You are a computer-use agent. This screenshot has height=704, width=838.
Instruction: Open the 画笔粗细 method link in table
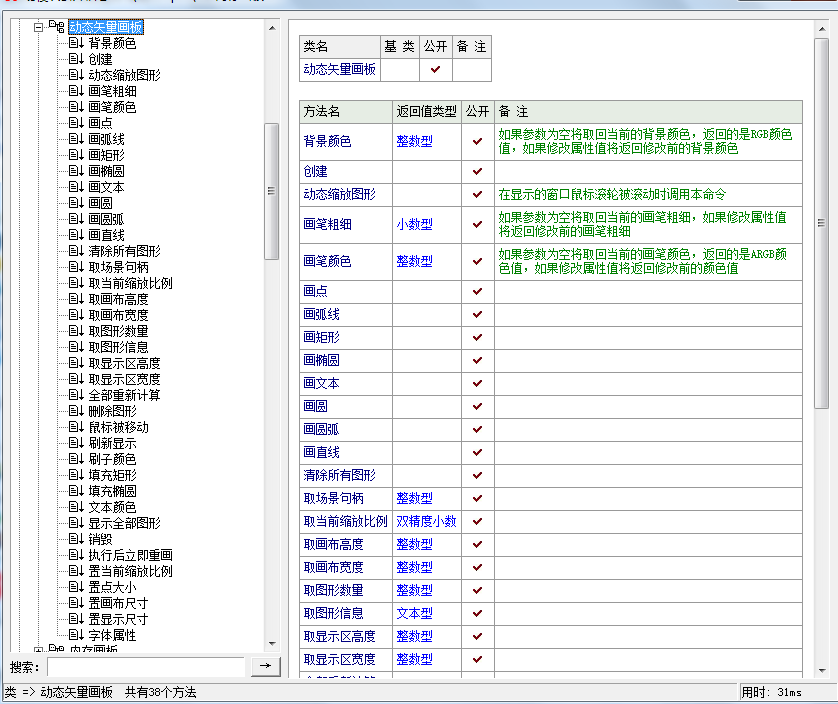click(327, 225)
